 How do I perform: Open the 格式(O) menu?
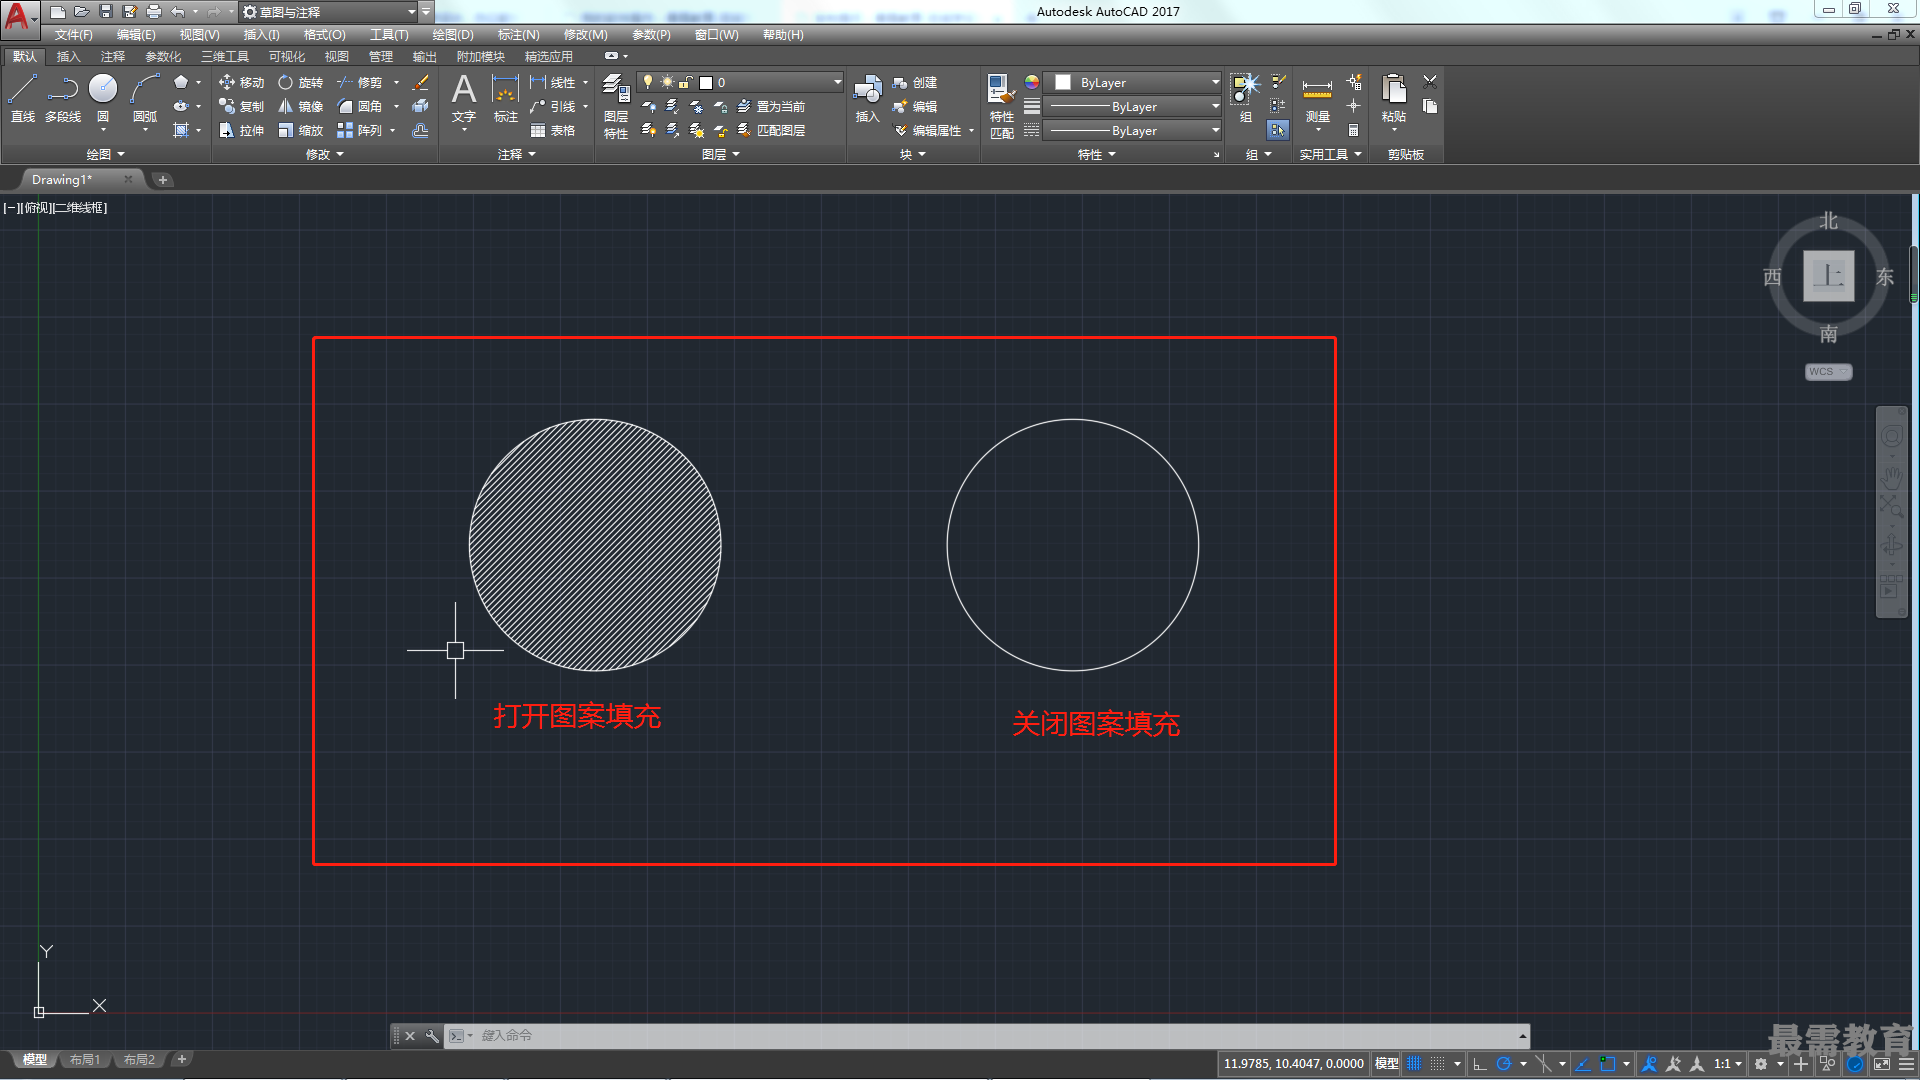tap(324, 34)
